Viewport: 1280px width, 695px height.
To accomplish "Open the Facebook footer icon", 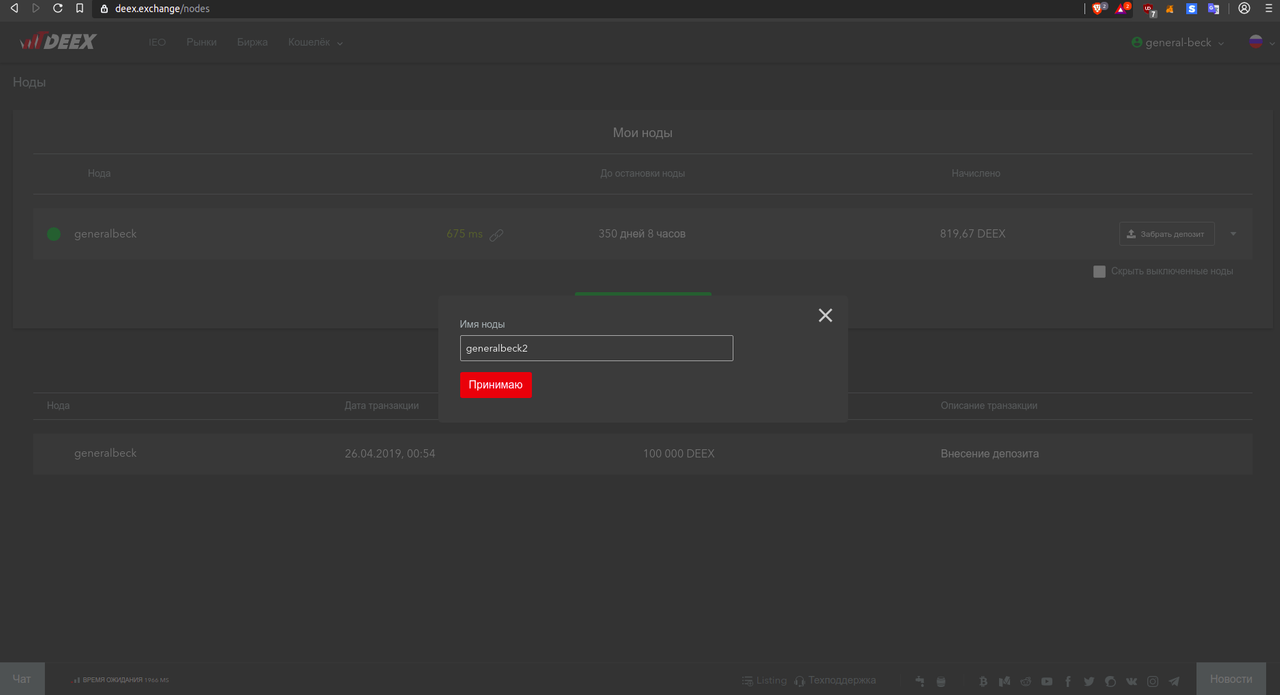I will (1068, 681).
